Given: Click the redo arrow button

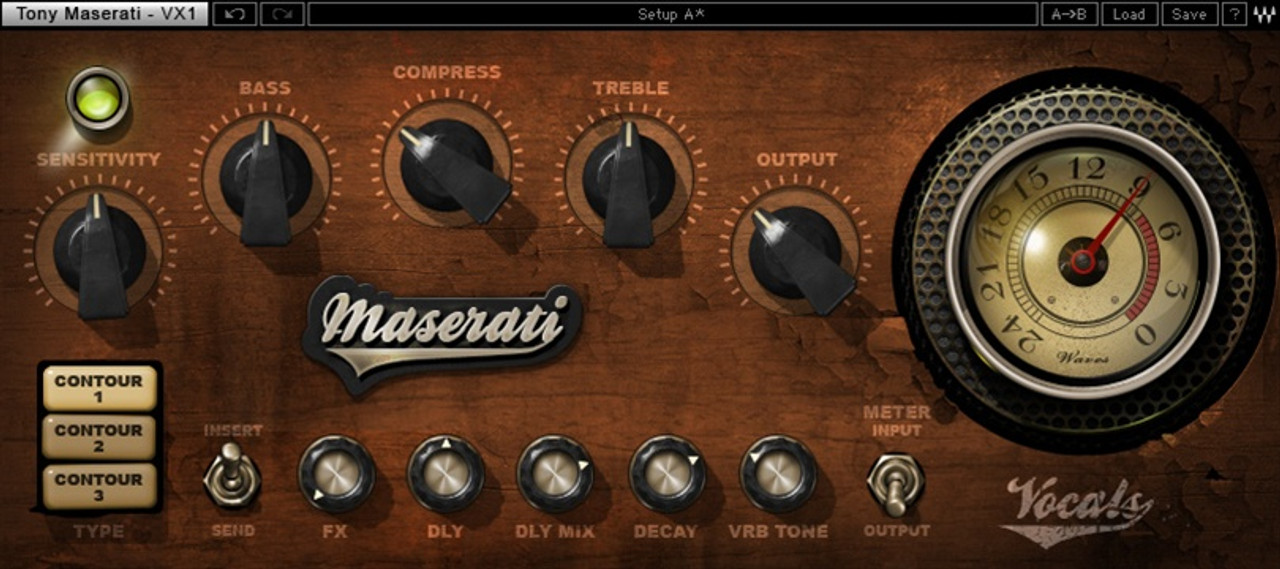Looking at the screenshot, I should point(282,14).
